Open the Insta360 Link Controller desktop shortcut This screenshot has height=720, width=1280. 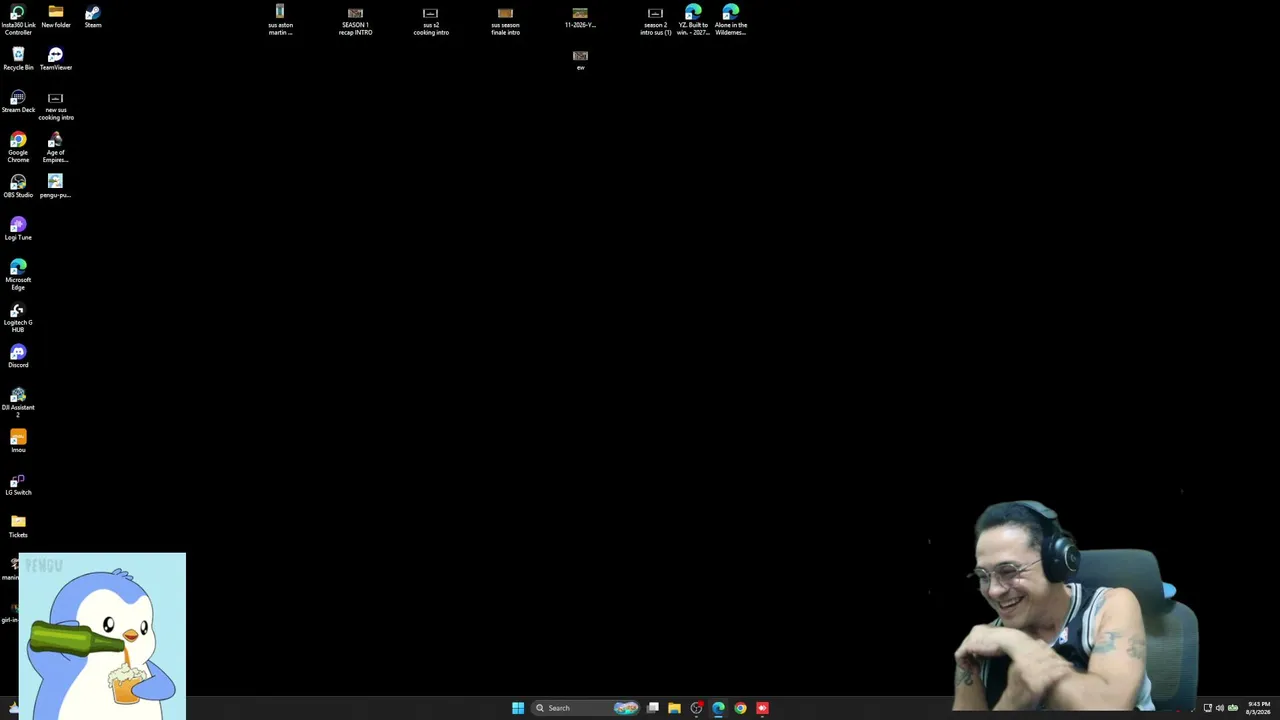point(18,20)
